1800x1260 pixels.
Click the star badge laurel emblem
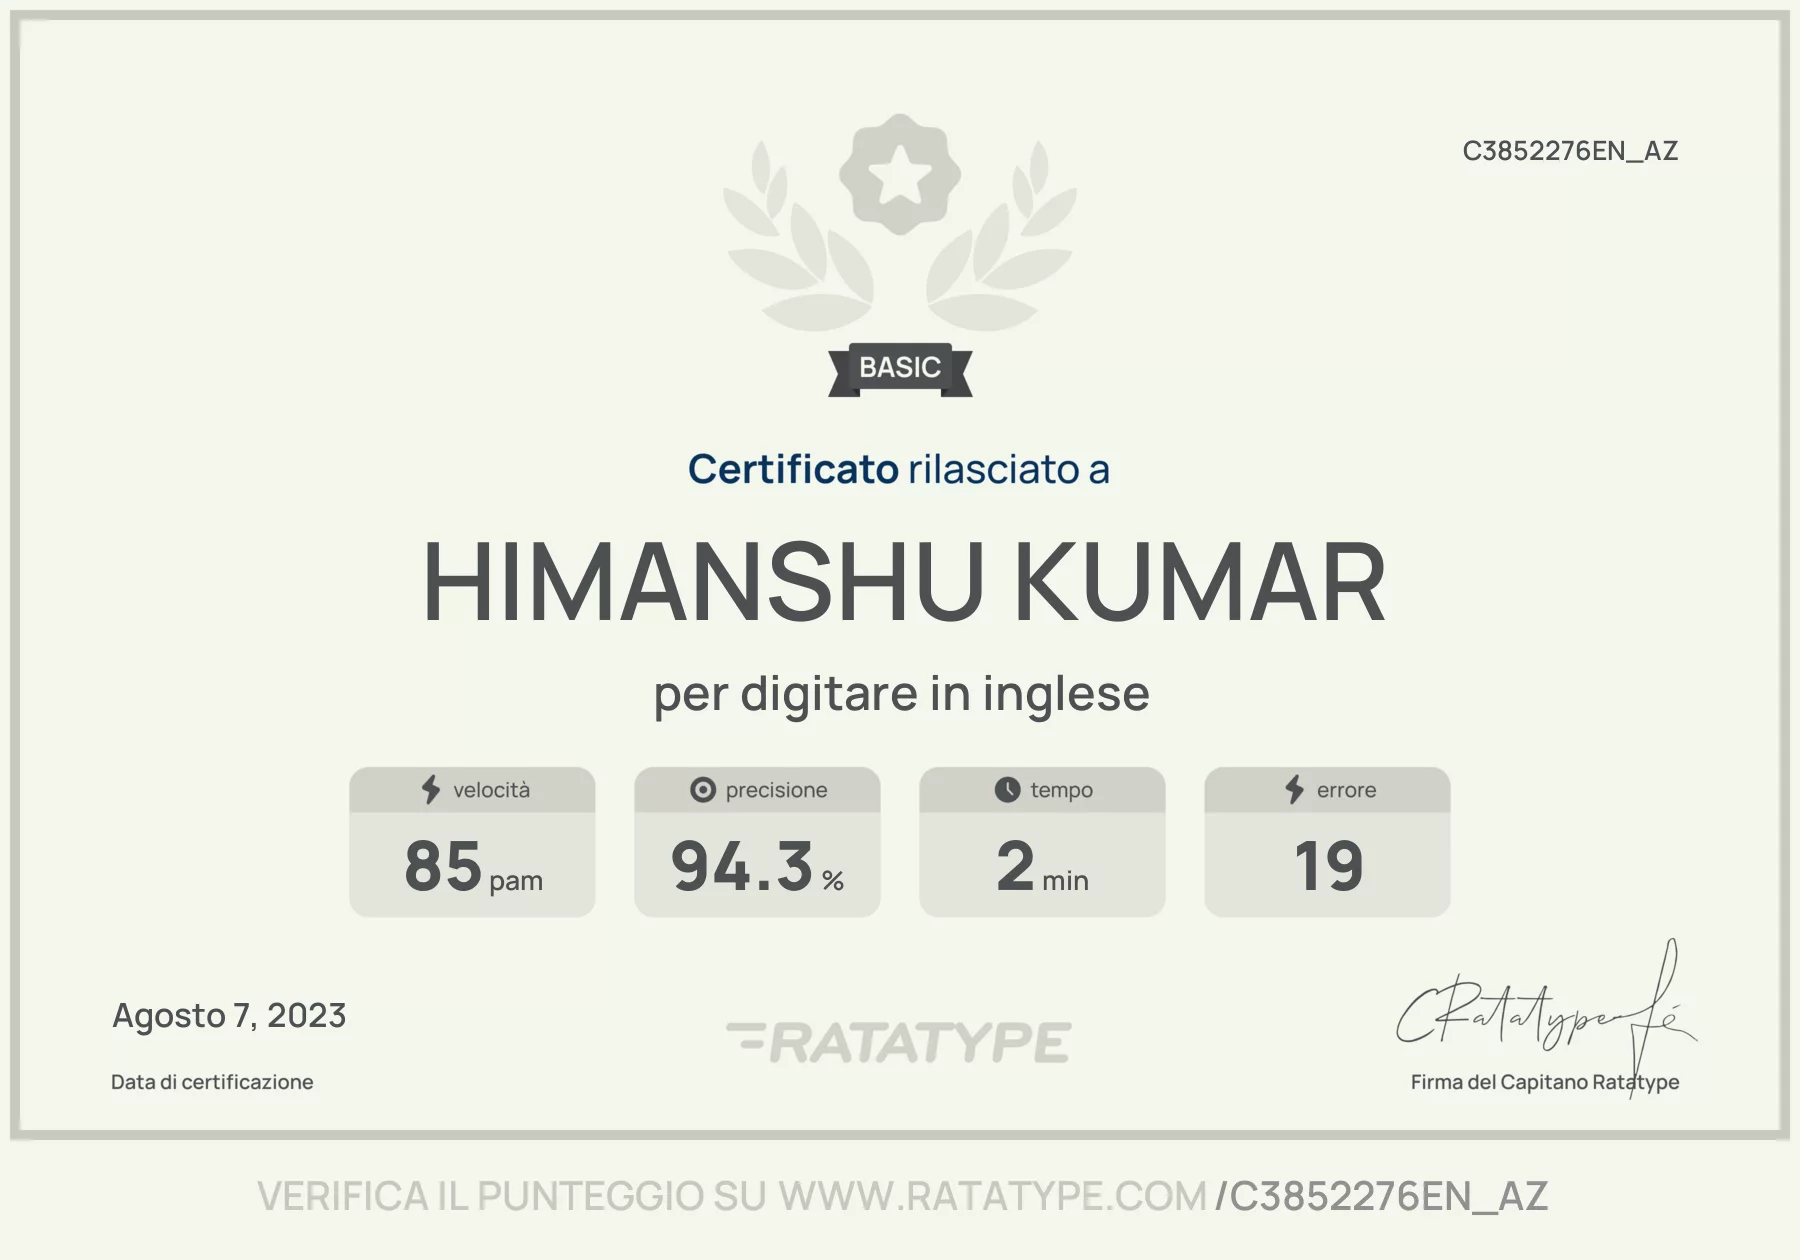tap(899, 222)
